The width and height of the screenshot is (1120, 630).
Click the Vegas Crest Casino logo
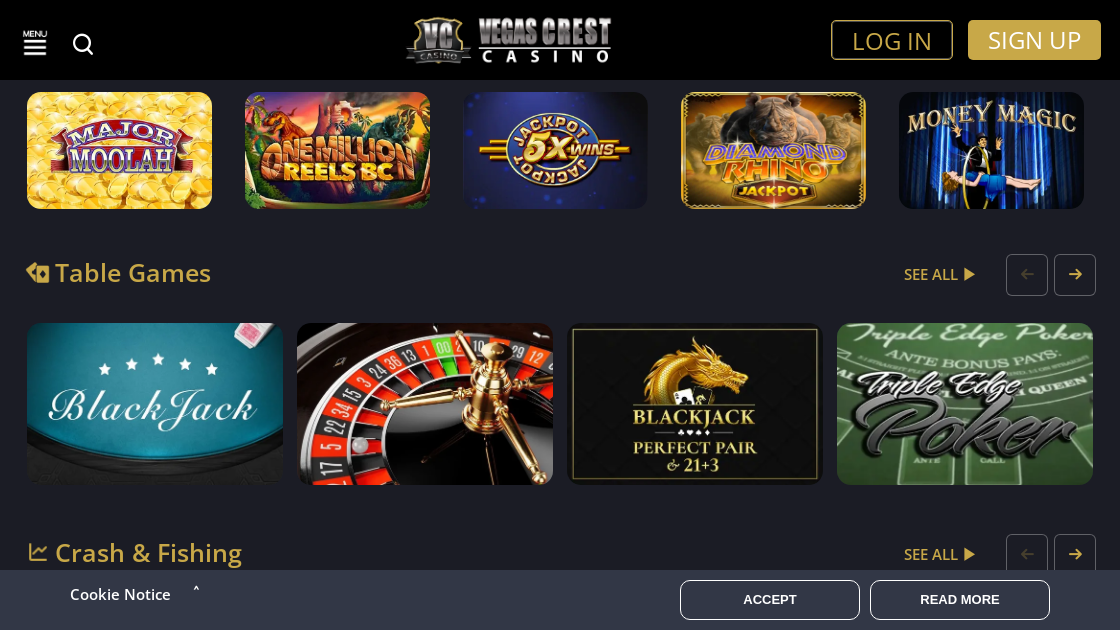click(x=509, y=40)
